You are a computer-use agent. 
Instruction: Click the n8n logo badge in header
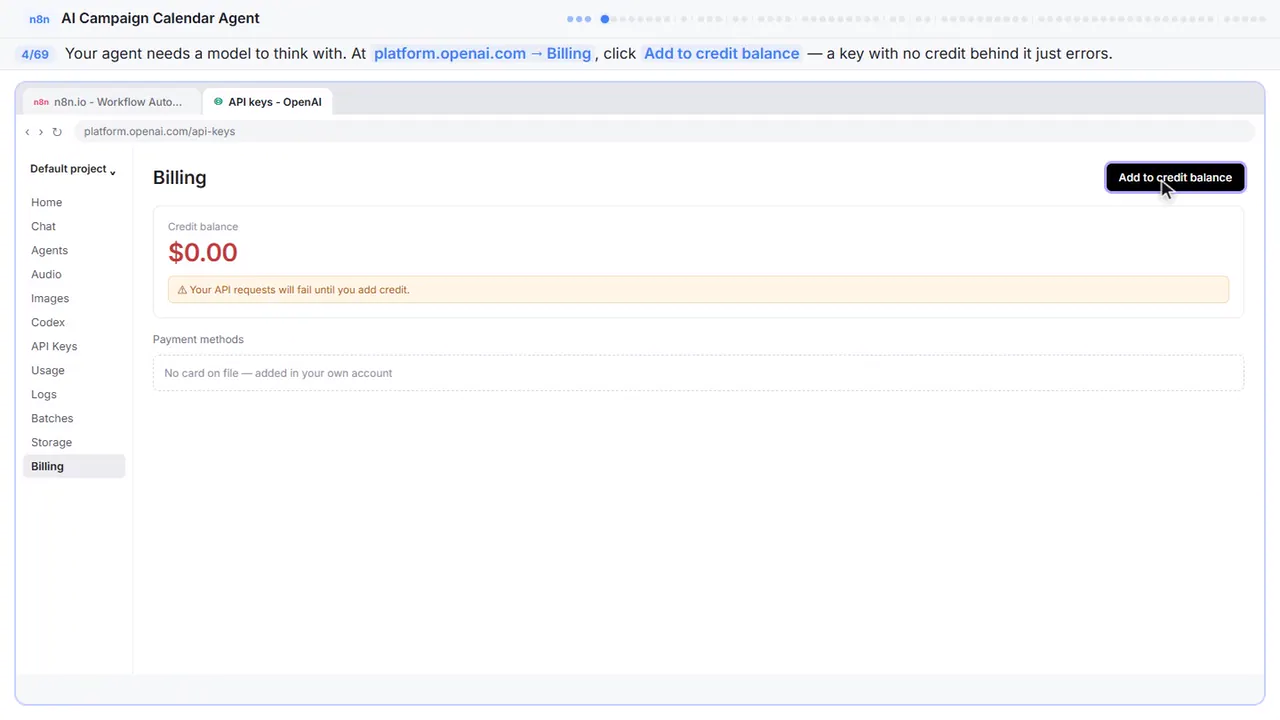click(39, 19)
